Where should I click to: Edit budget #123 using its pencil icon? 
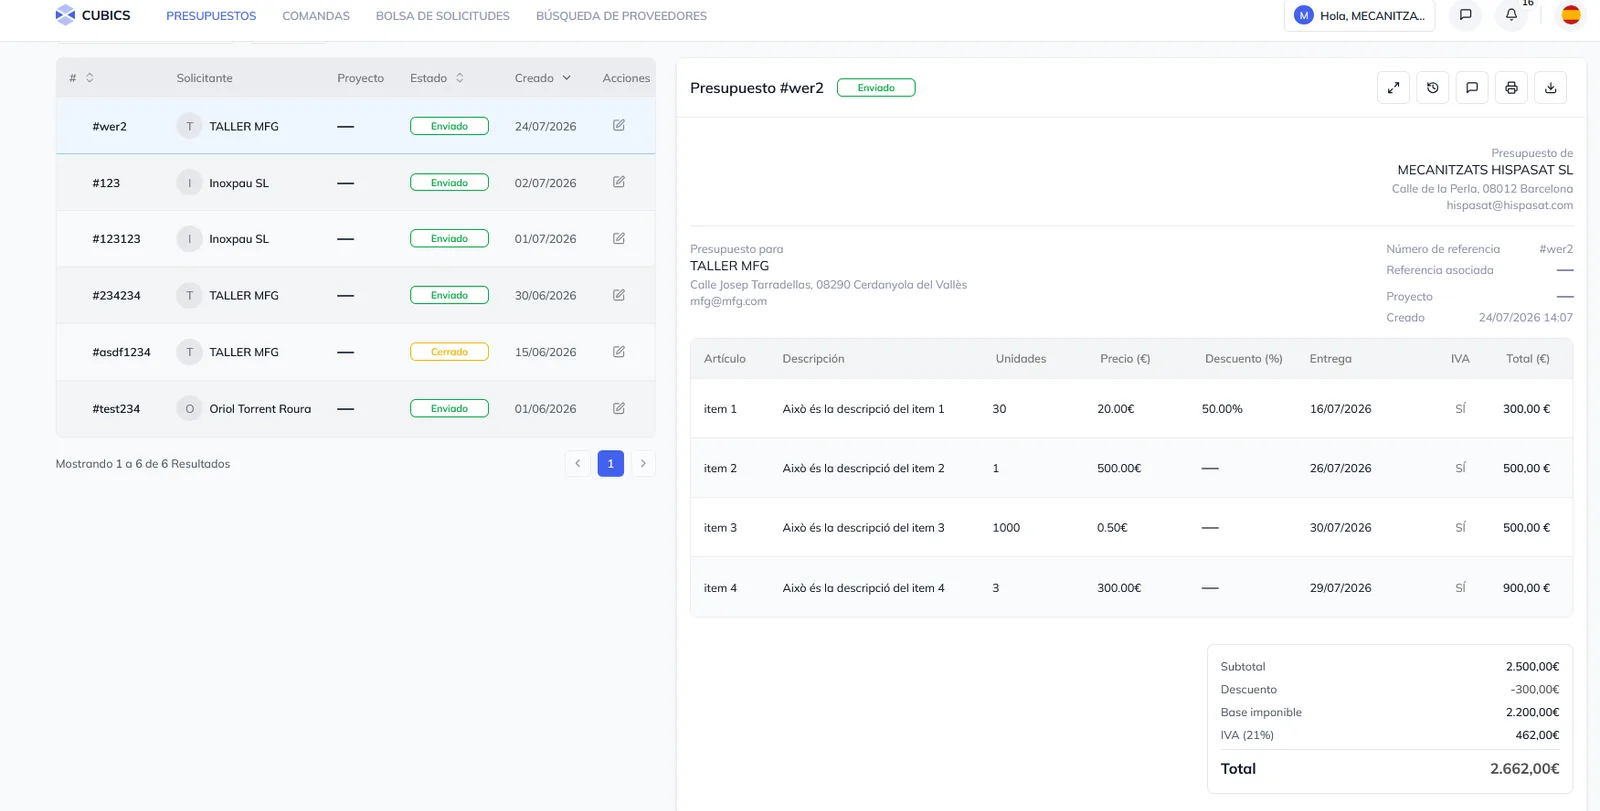click(x=619, y=182)
